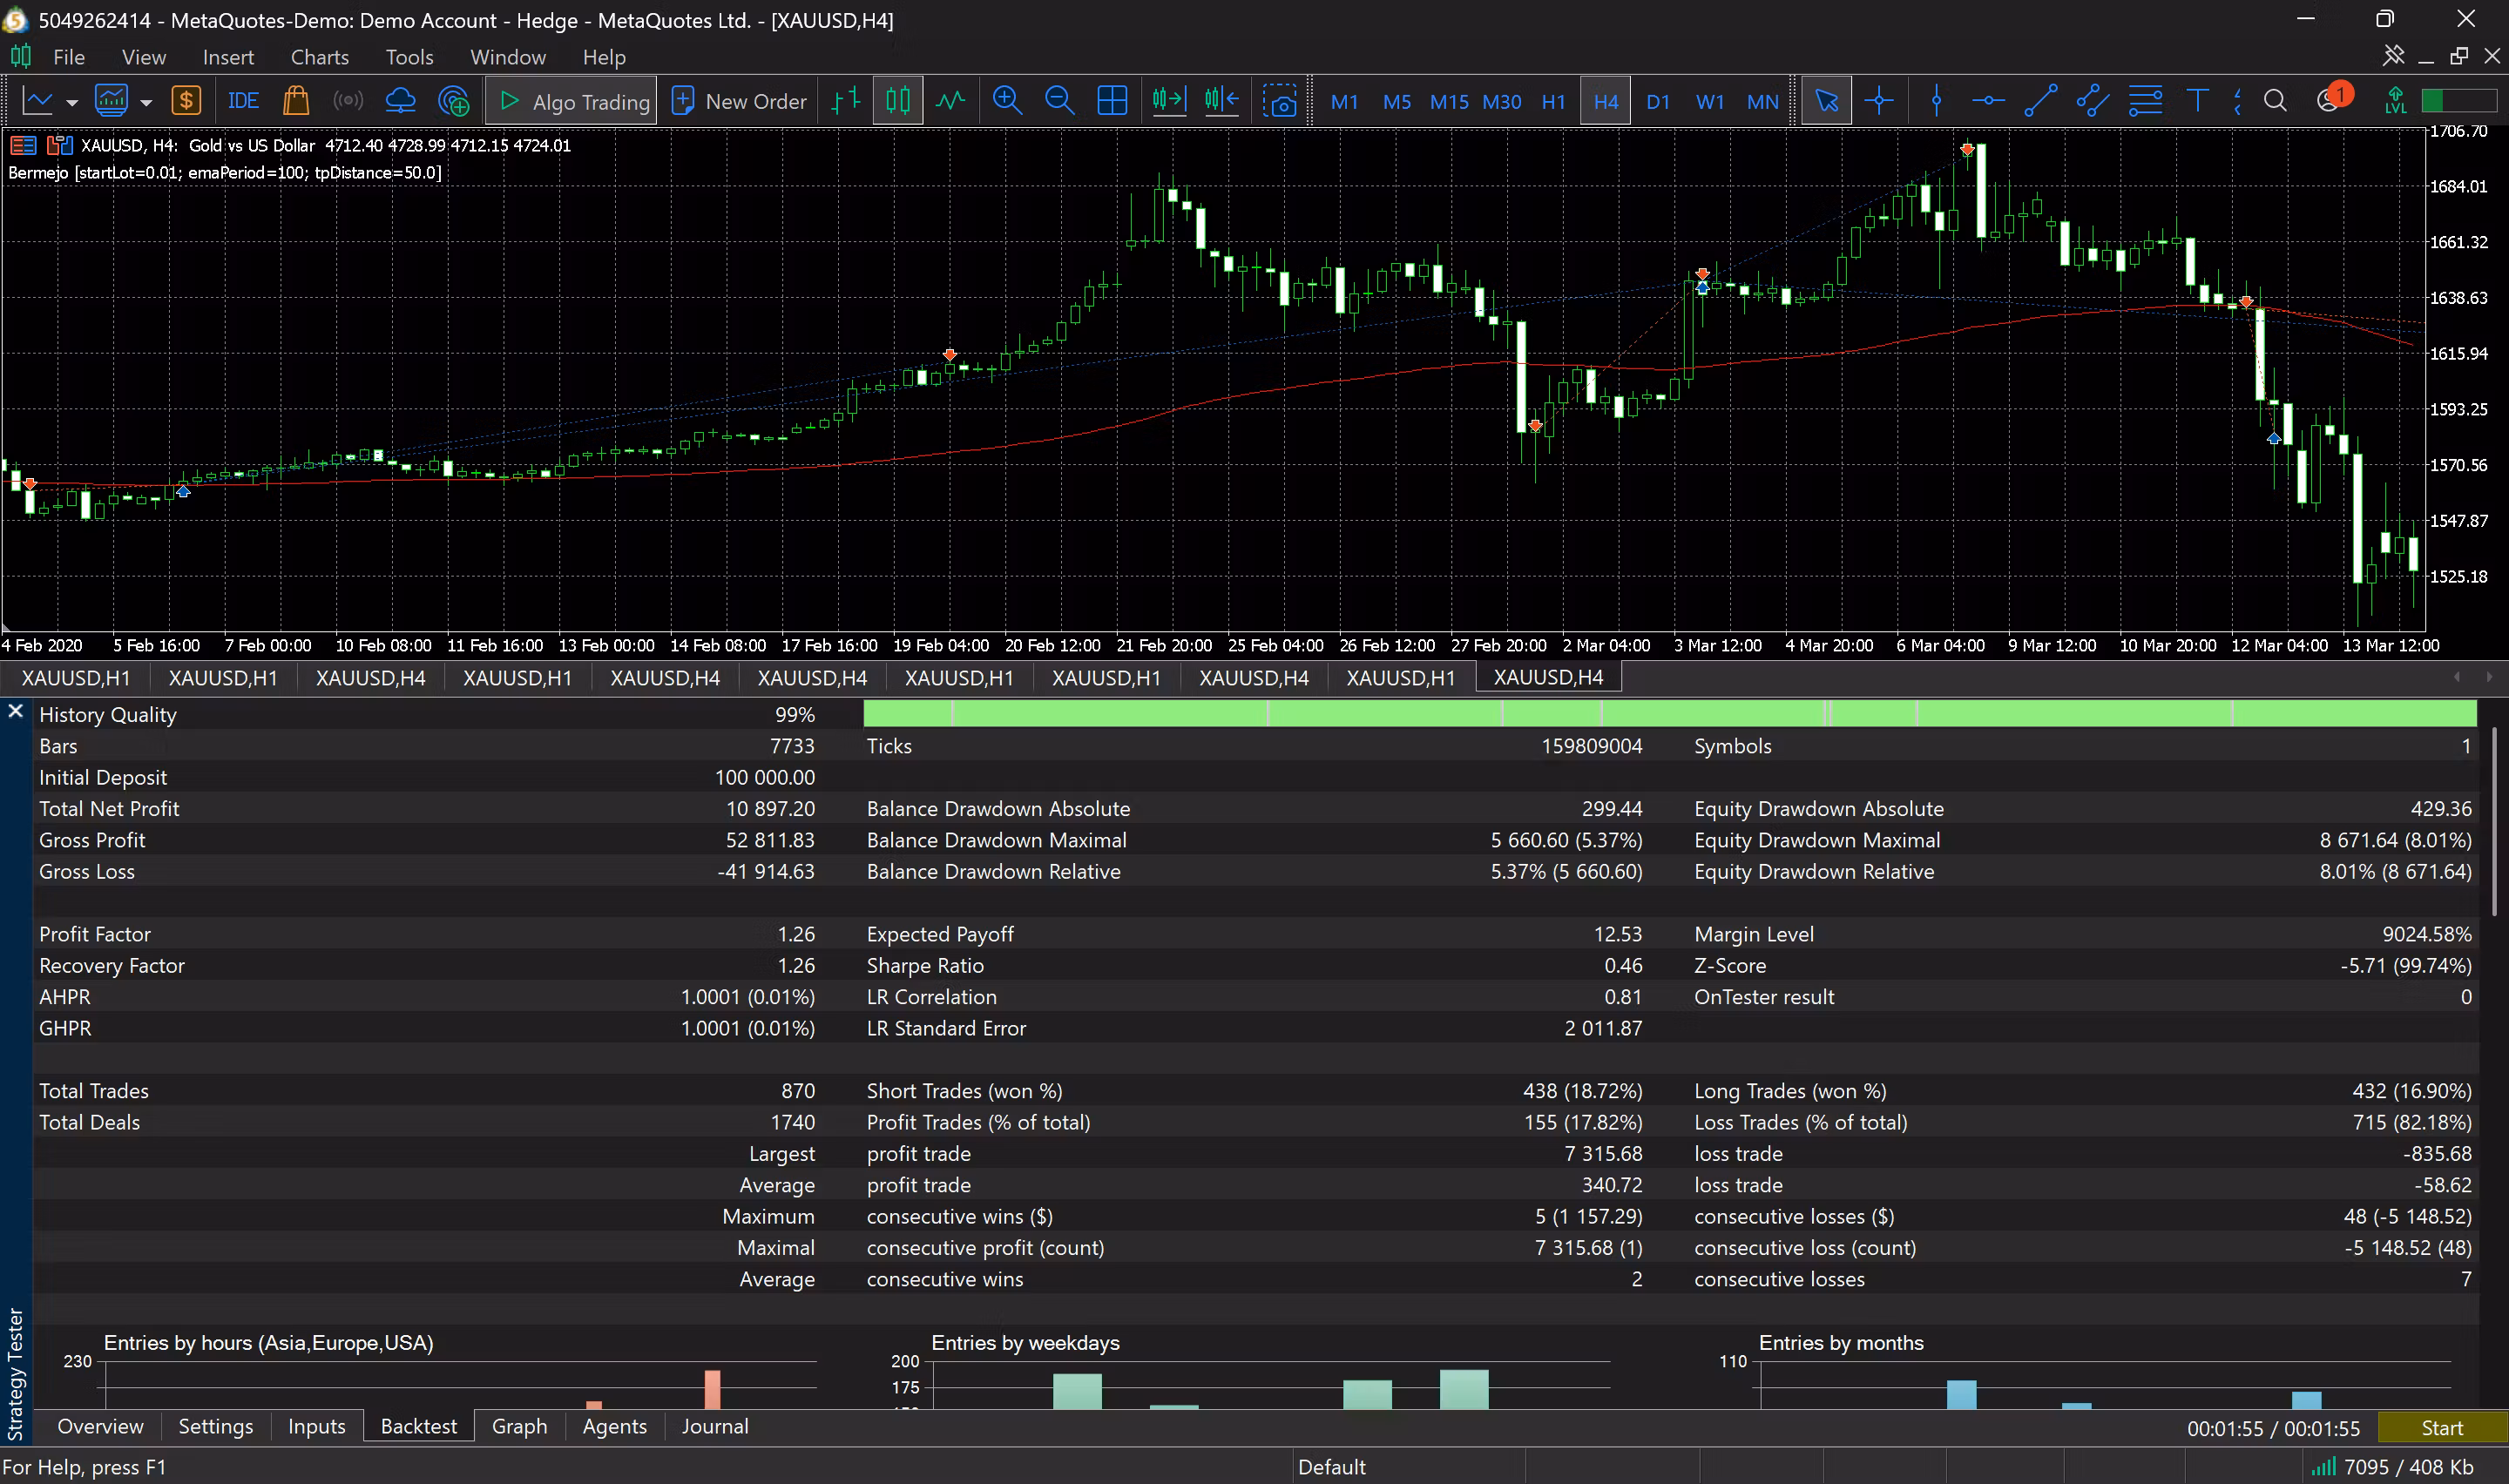Open the Insert menu
This screenshot has width=2509, height=1484.
click(x=228, y=57)
